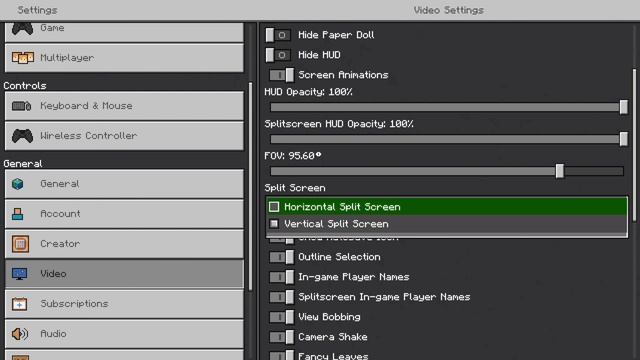
Task: Click the Multiplayer faces icon
Action: 23,58
